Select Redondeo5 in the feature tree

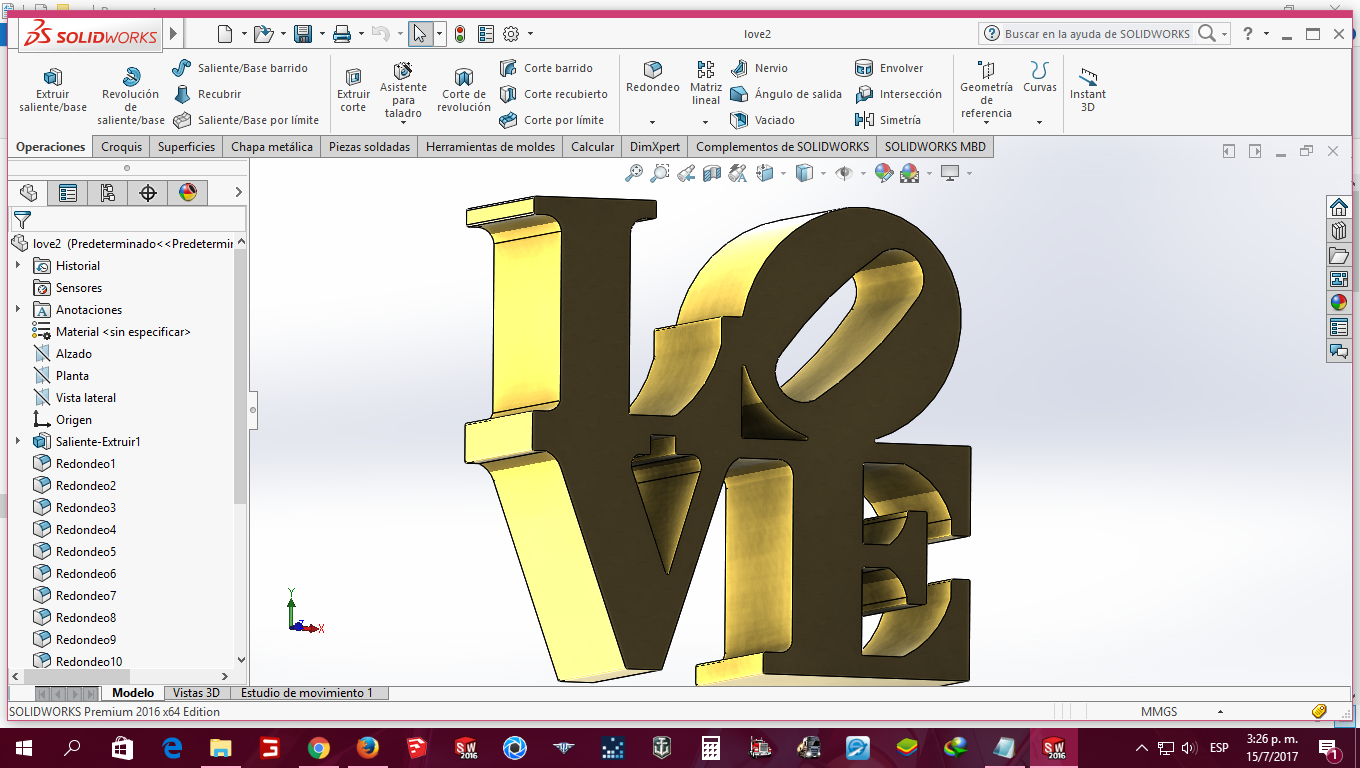[x=85, y=551]
